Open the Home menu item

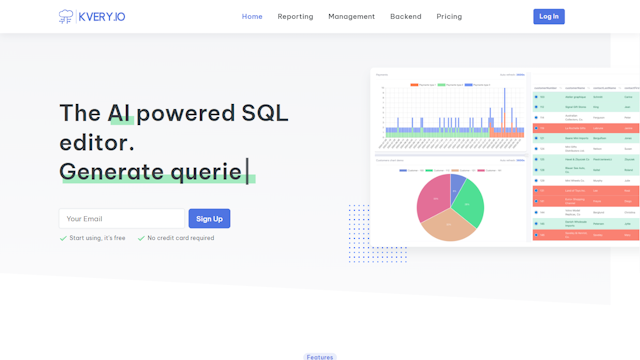[252, 17]
